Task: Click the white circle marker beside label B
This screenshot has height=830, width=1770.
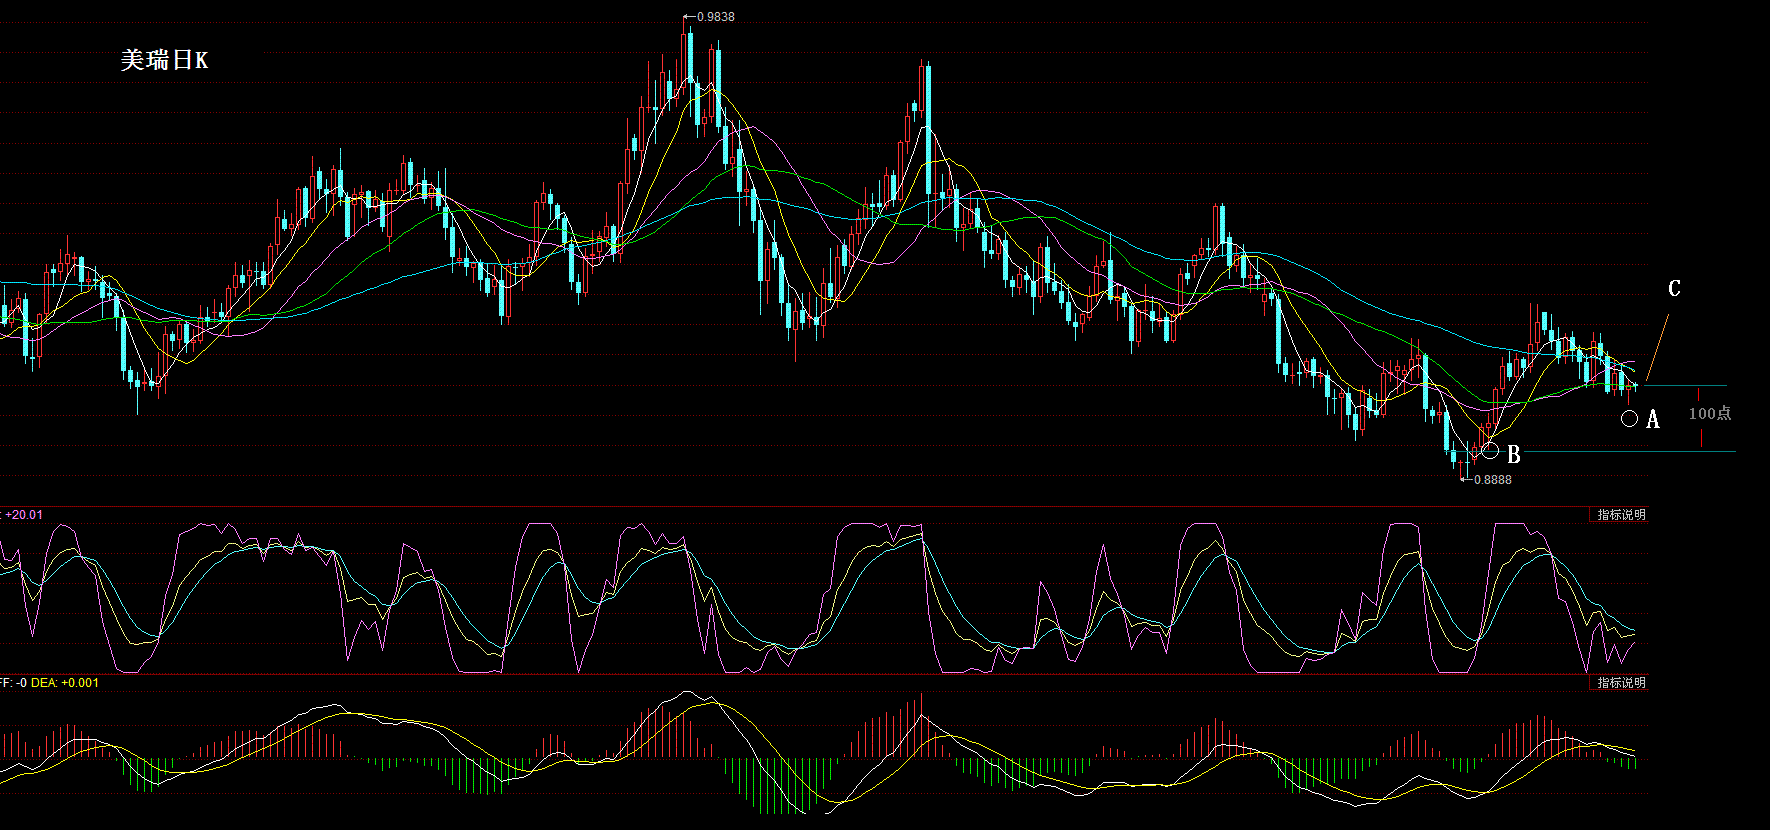Action: (1490, 451)
